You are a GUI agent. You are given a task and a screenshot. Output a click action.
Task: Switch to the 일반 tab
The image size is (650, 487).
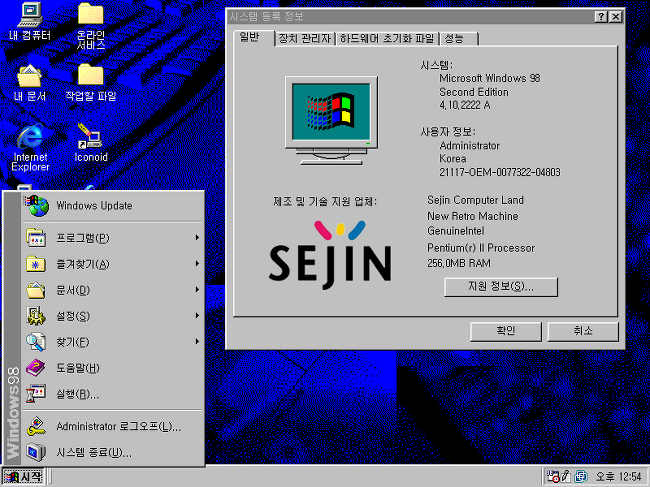[x=253, y=38]
